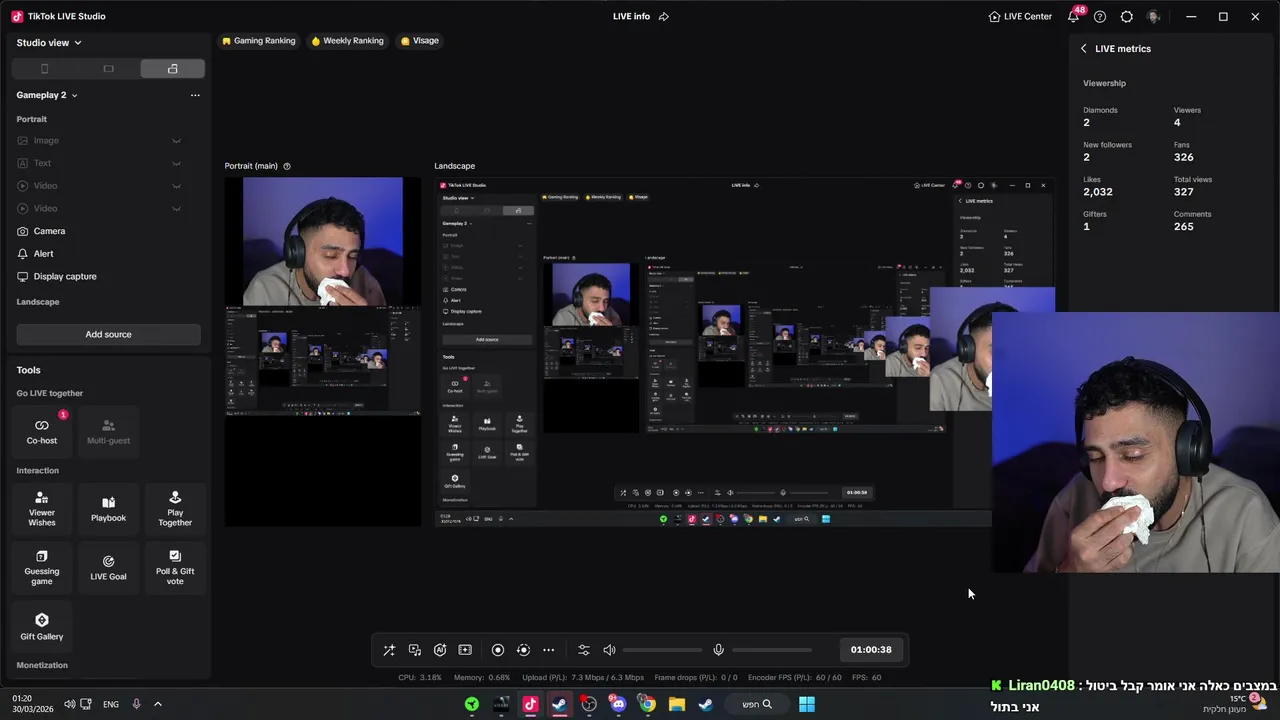Viewport: 1280px width, 720px height.
Task: Open TikTok LIVE Studio from the taskbar
Action: [530, 704]
